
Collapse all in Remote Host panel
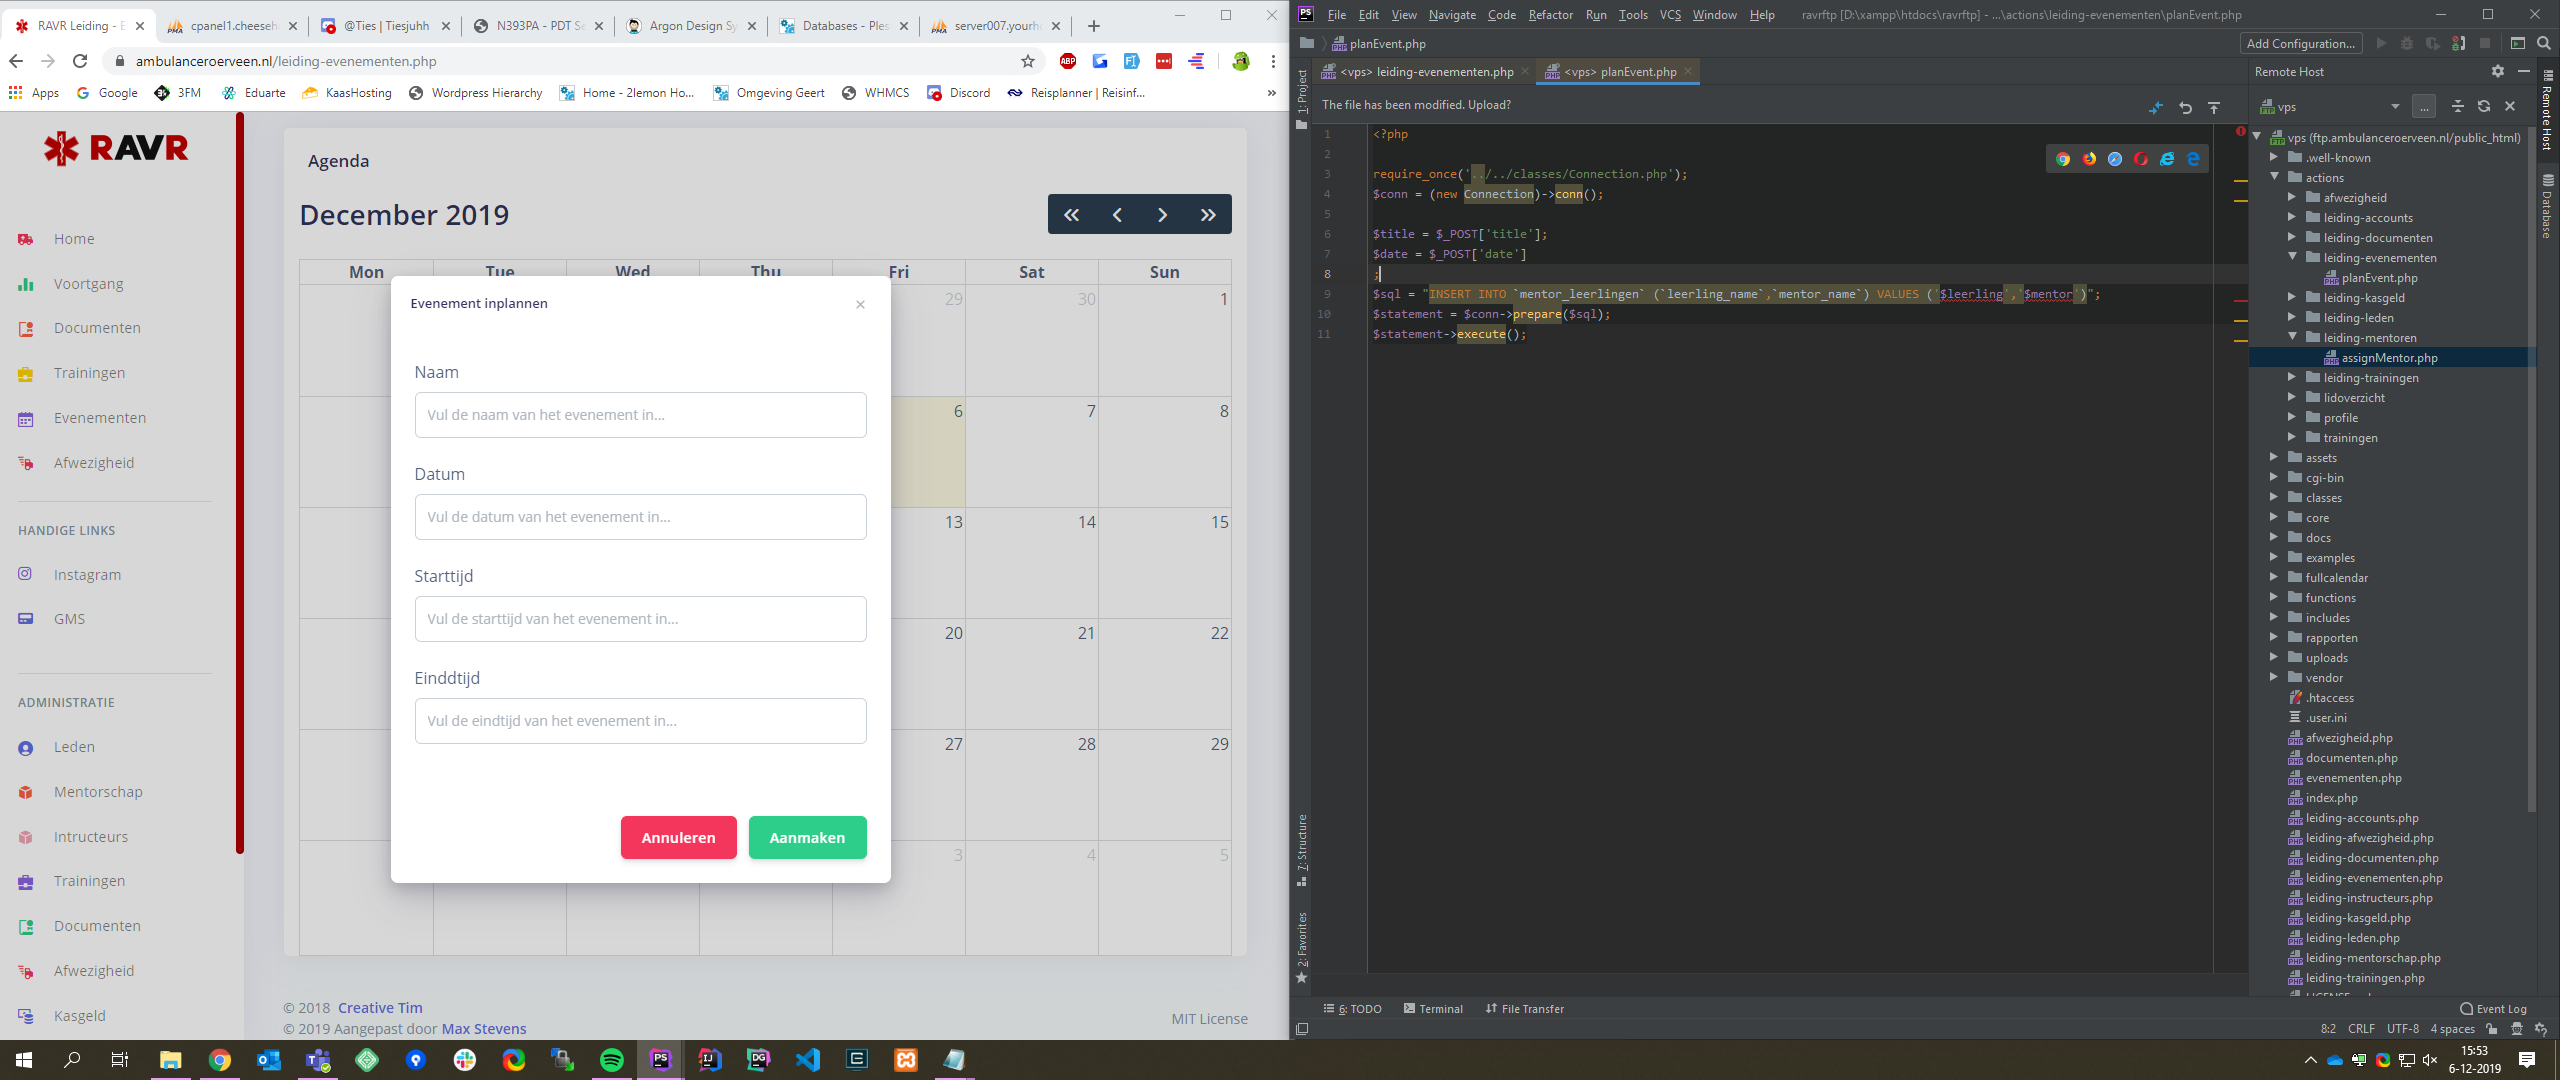point(2457,106)
